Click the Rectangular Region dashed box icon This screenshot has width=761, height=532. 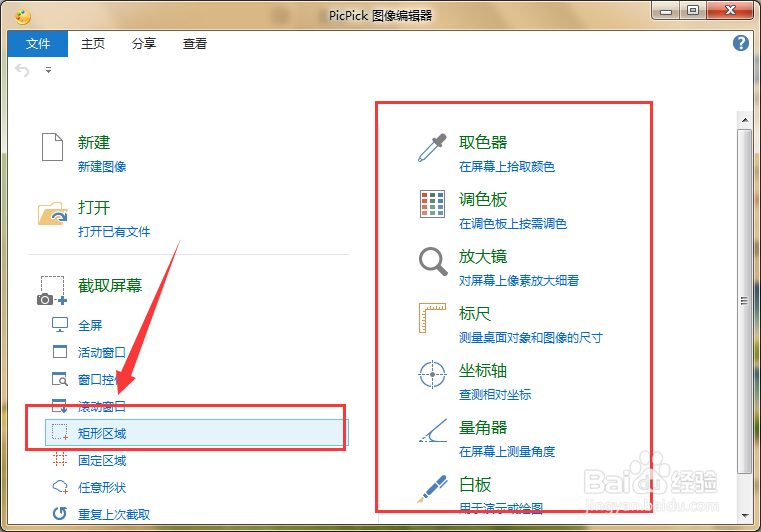coord(60,432)
